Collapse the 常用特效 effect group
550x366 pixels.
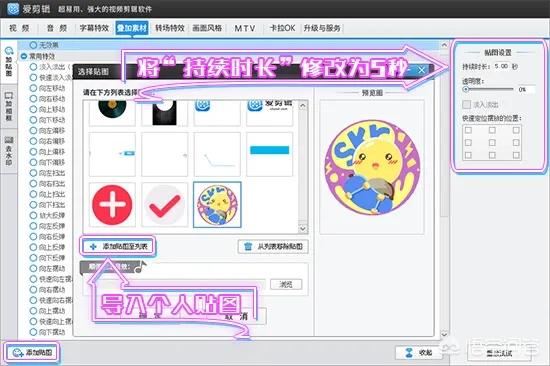tap(24, 56)
